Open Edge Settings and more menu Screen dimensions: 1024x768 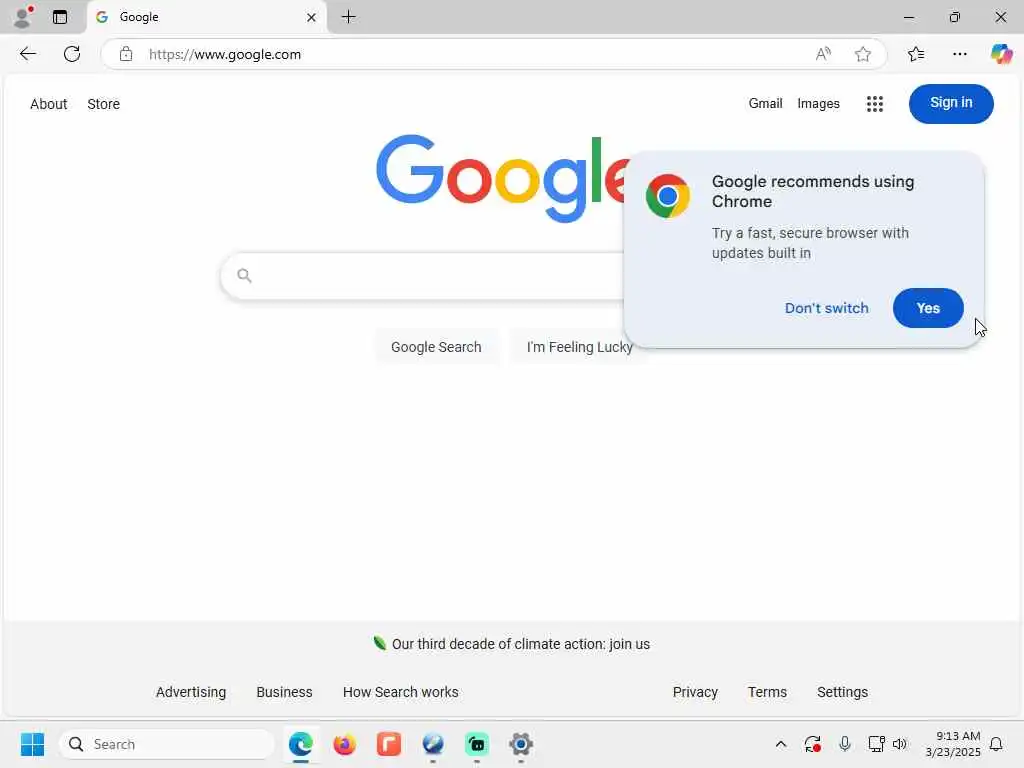click(x=959, y=54)
